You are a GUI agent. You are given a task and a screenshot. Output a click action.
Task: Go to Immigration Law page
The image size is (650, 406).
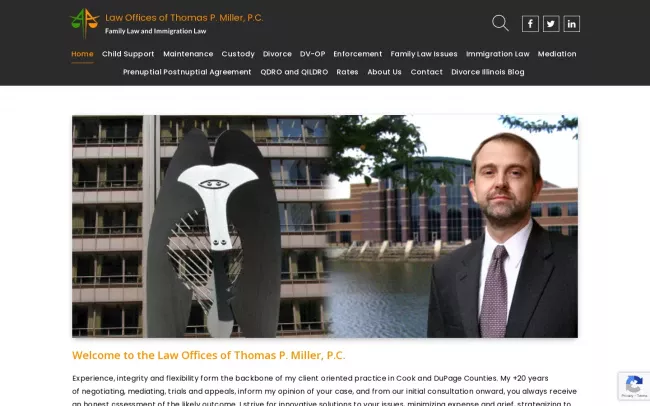[x=497, y=54]
